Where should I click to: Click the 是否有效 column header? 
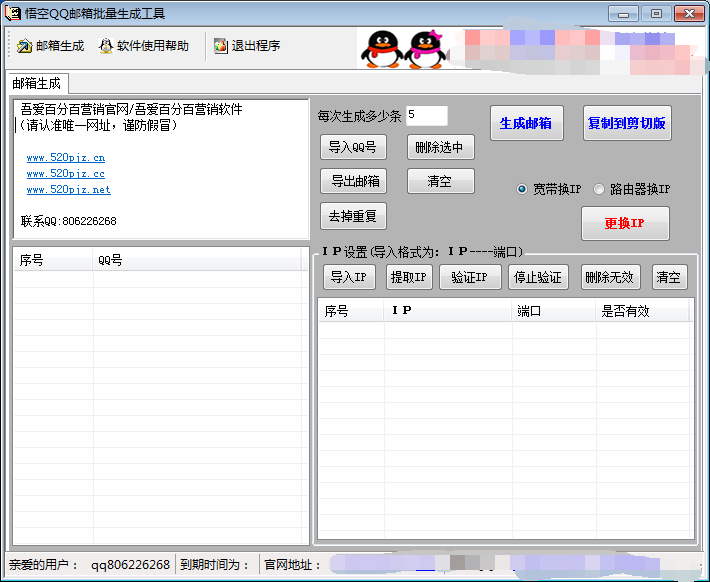pyautogui.click(x=643, y=311)
